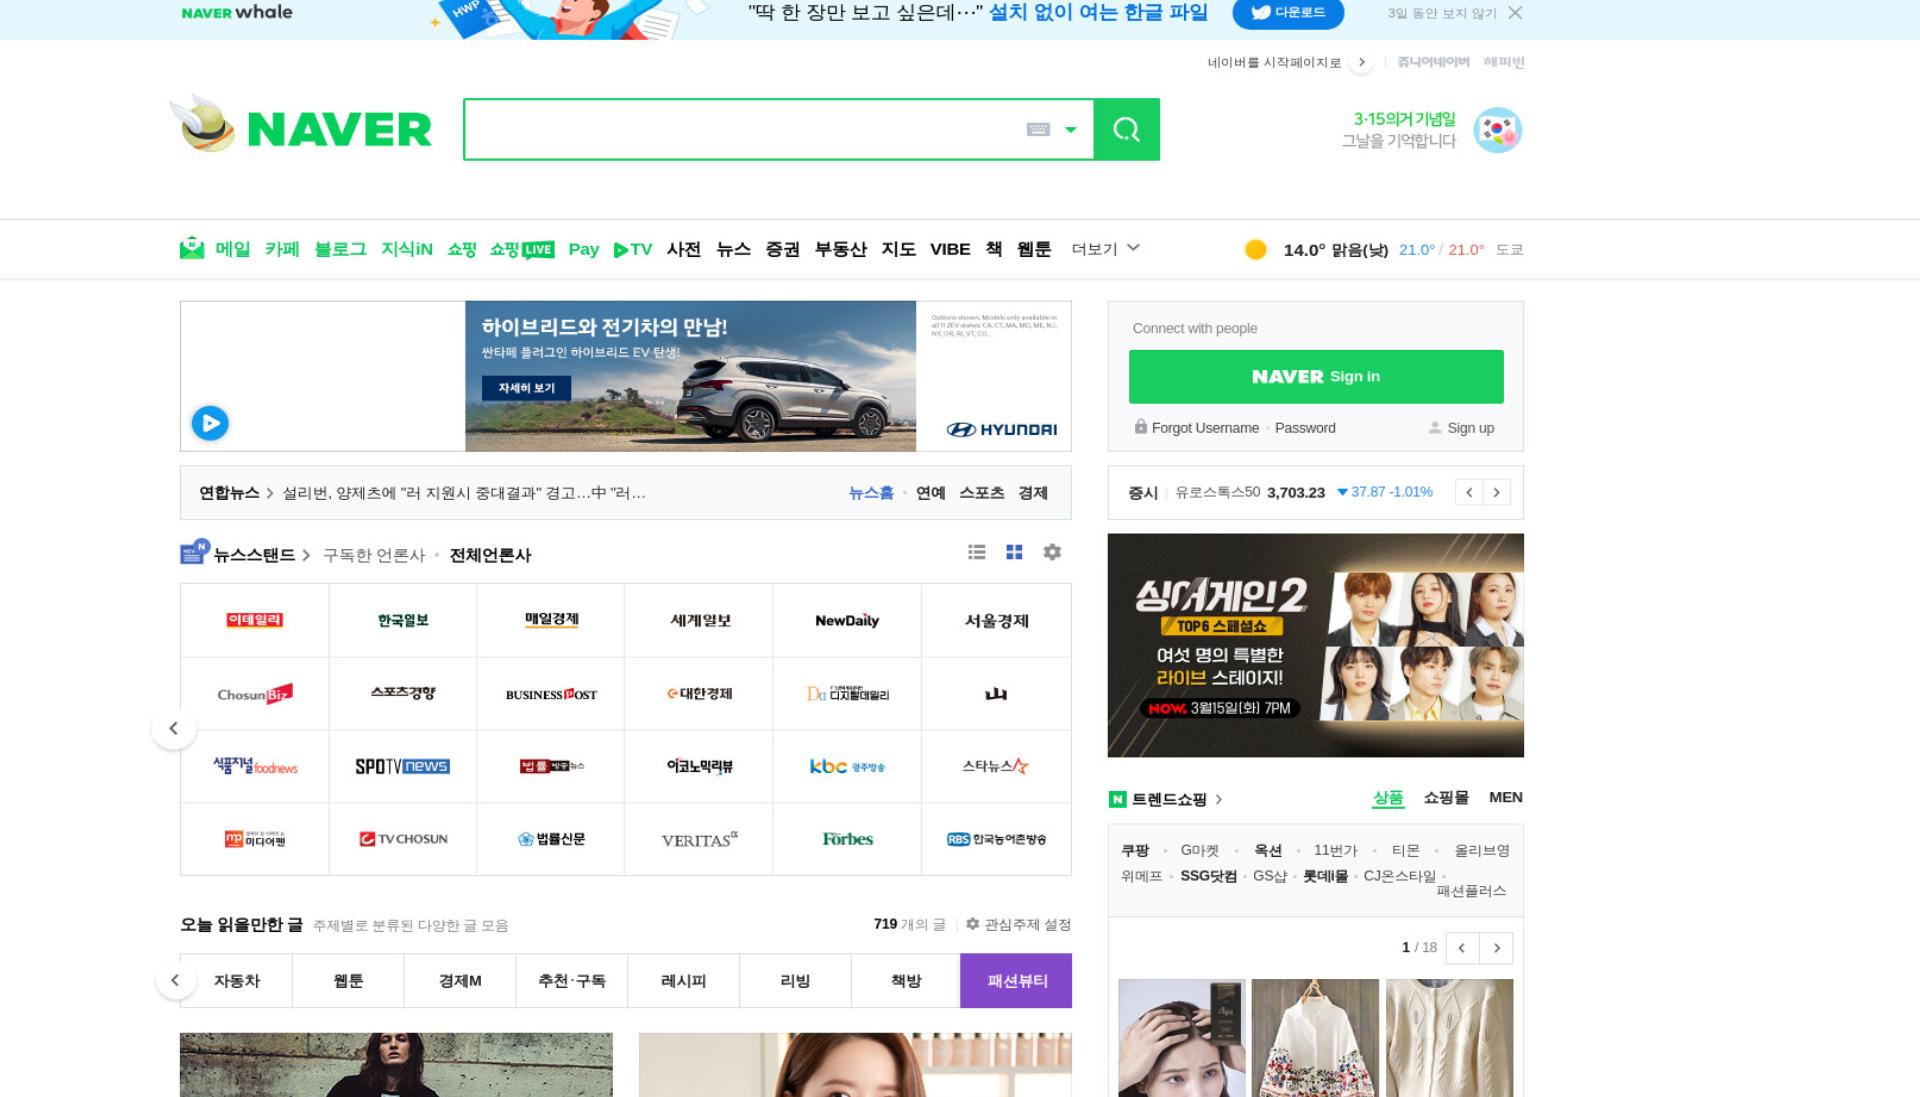
Task: Click the search input field
Action: (745, 129)
